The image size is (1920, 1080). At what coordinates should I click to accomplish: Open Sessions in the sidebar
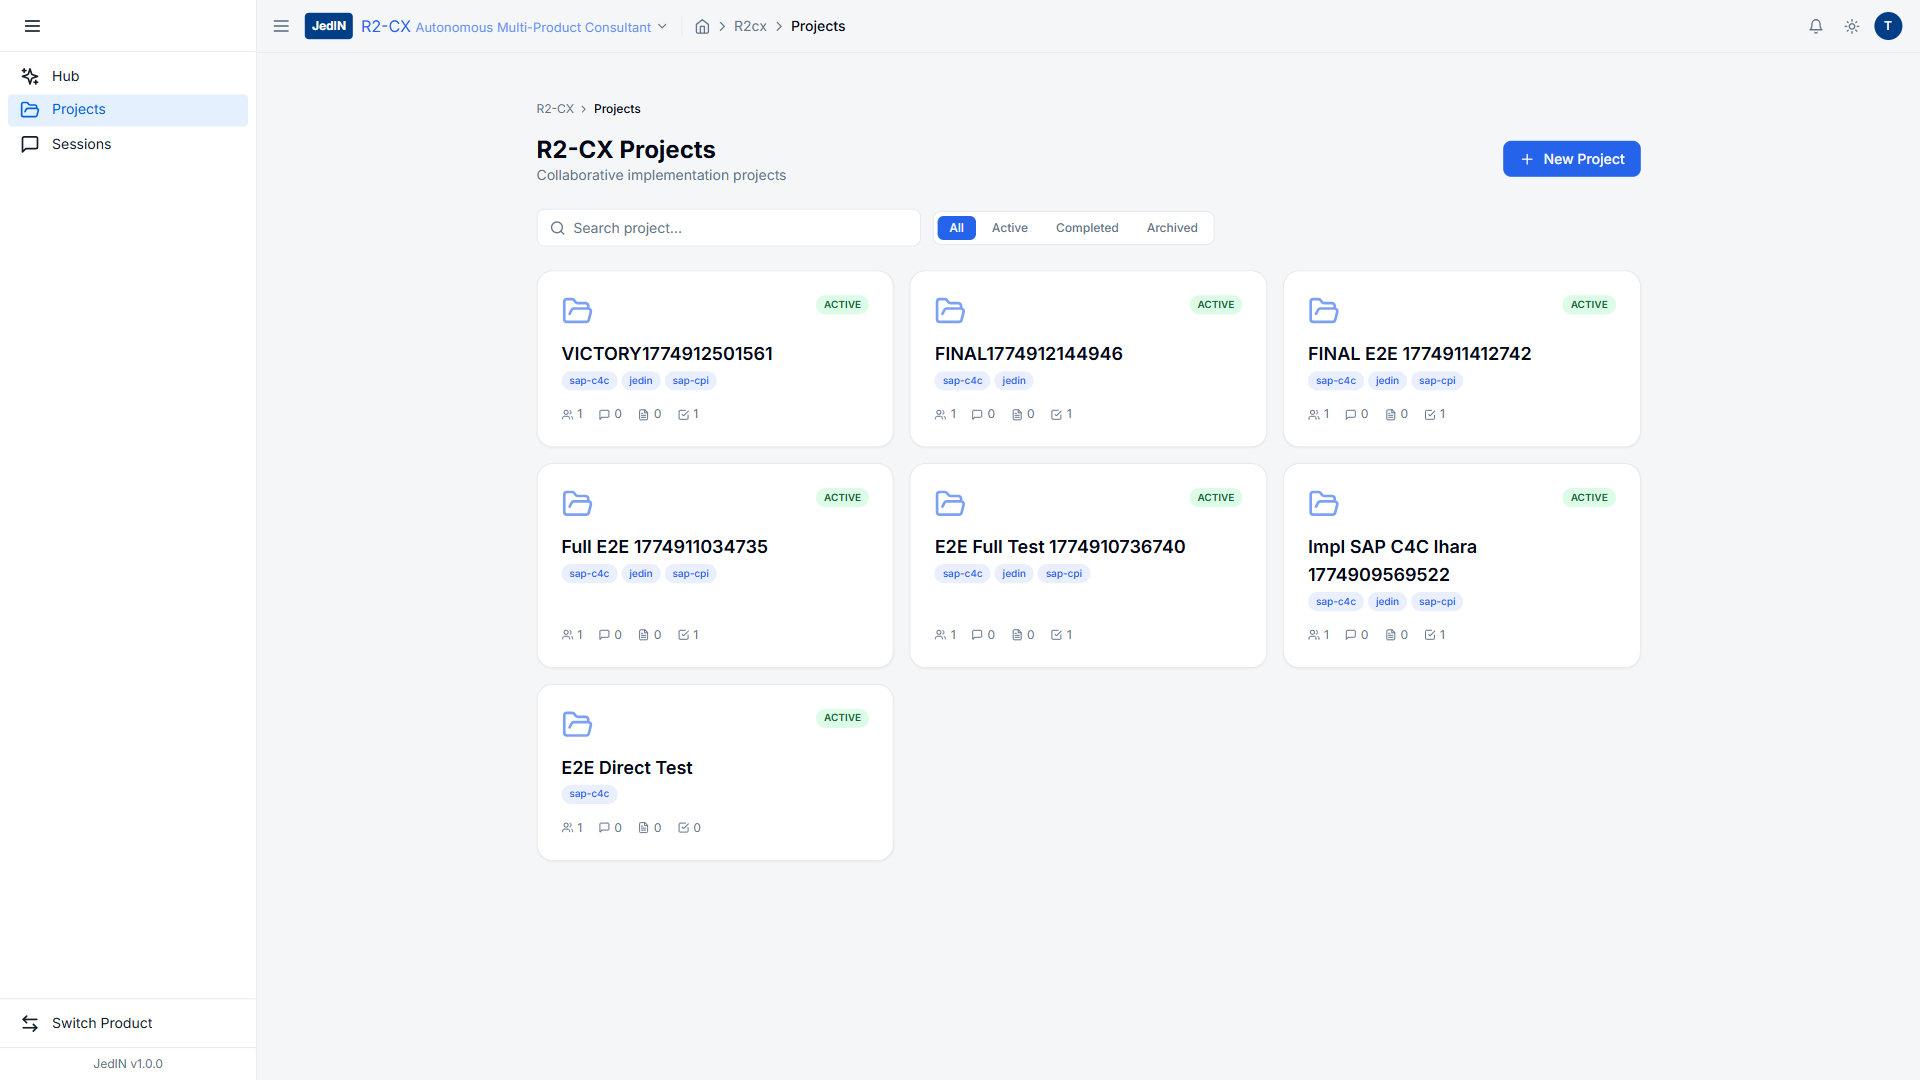tap(81, 144)
